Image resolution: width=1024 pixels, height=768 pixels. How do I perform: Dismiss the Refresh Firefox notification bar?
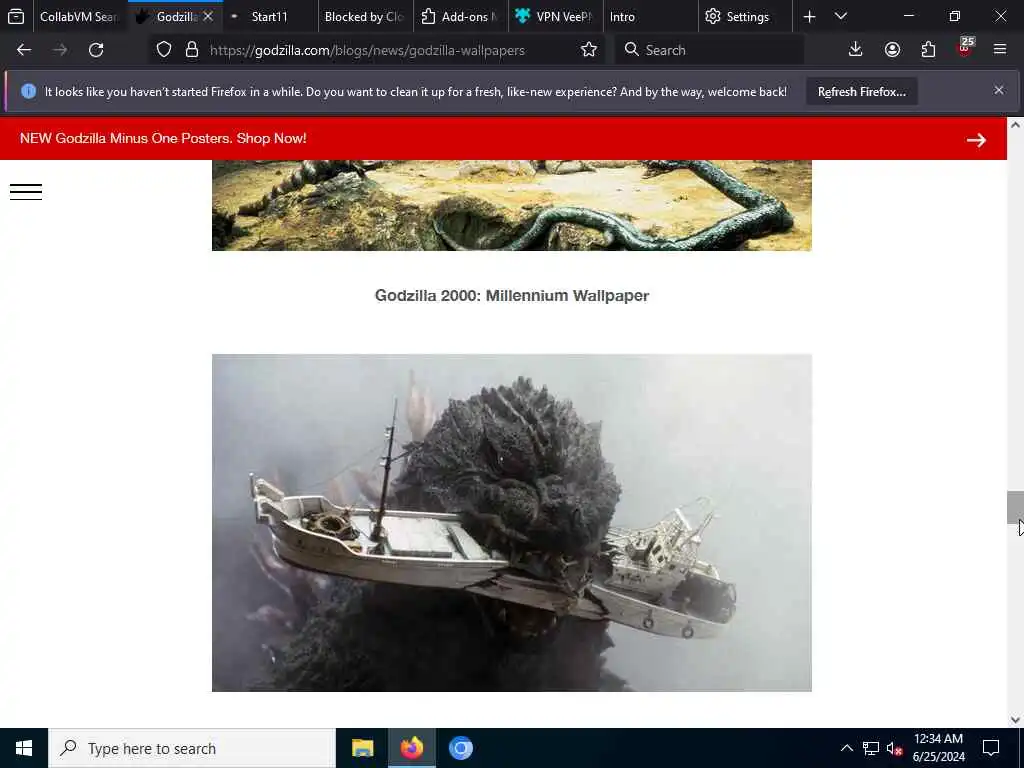coord(999,90)
